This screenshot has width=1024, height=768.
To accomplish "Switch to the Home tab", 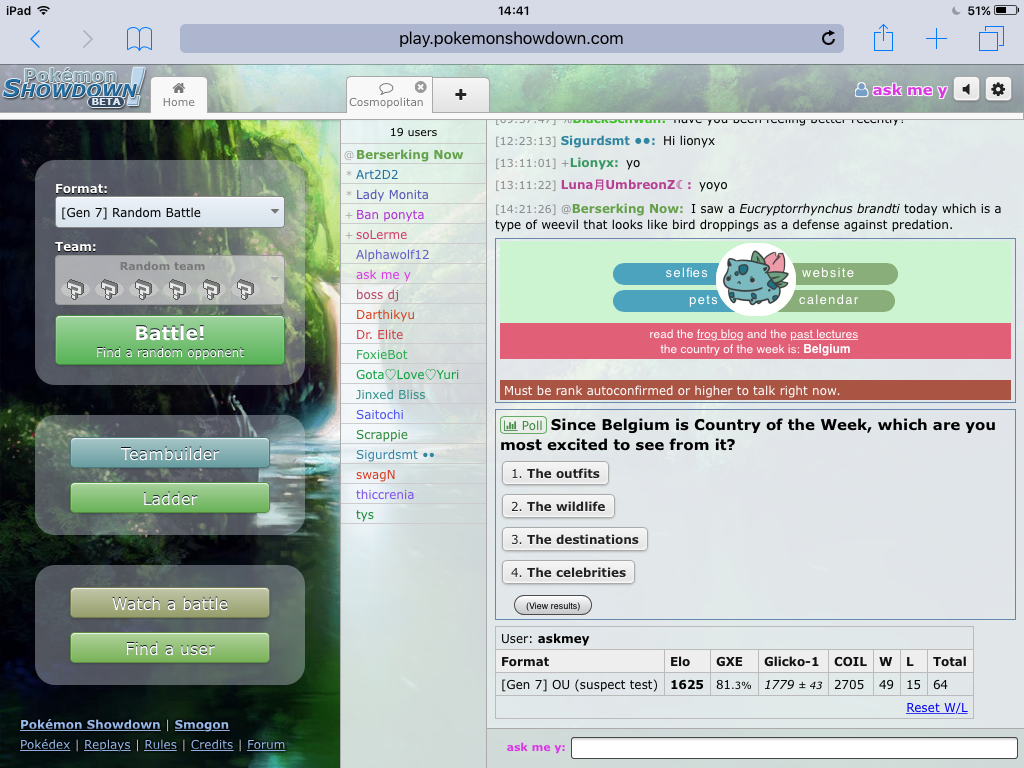I will coord(179,95).
